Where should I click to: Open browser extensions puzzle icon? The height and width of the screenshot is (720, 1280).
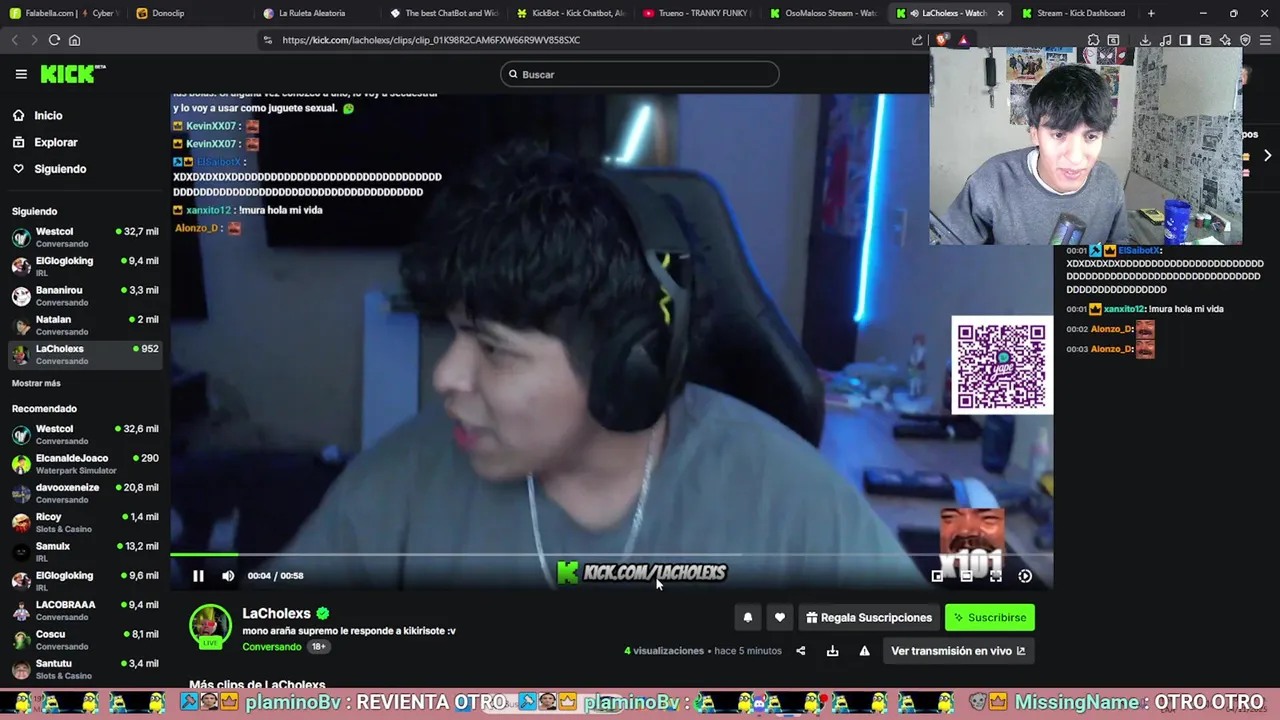pyautogui.click(x=1094, y=40)
